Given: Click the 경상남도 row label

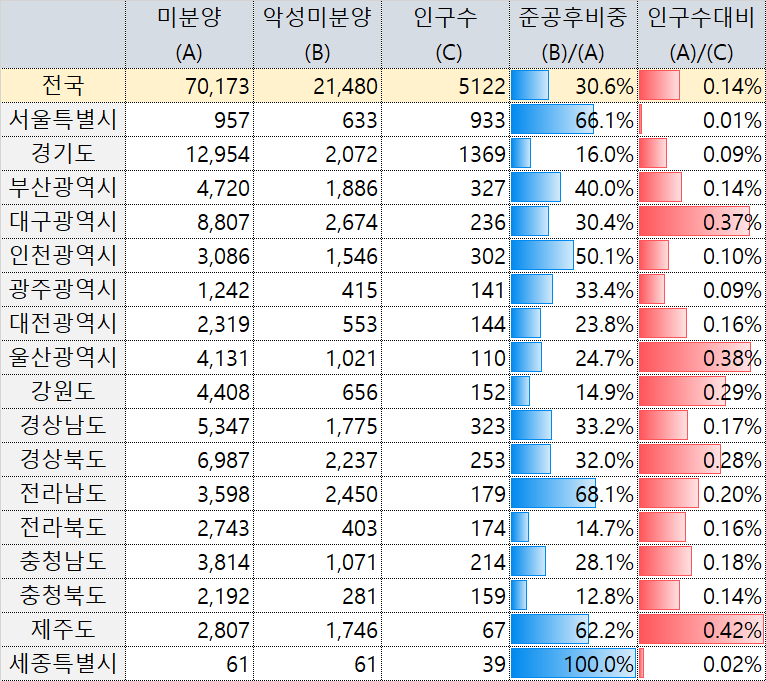Looking at the screenshot, I should 63,426.
